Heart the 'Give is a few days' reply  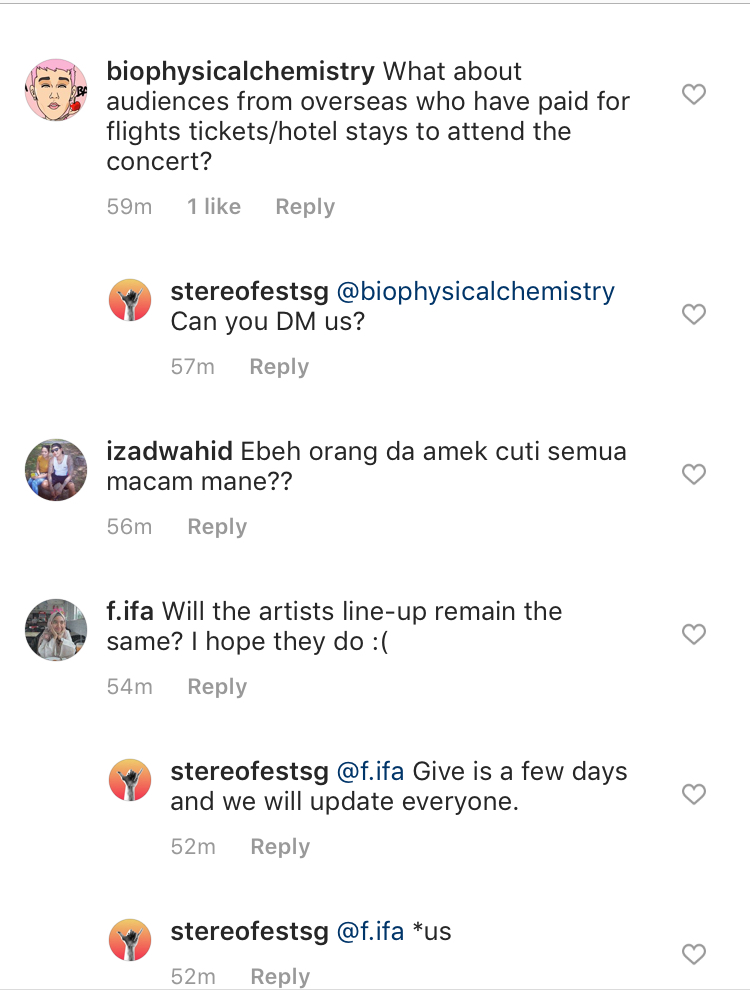693,794
